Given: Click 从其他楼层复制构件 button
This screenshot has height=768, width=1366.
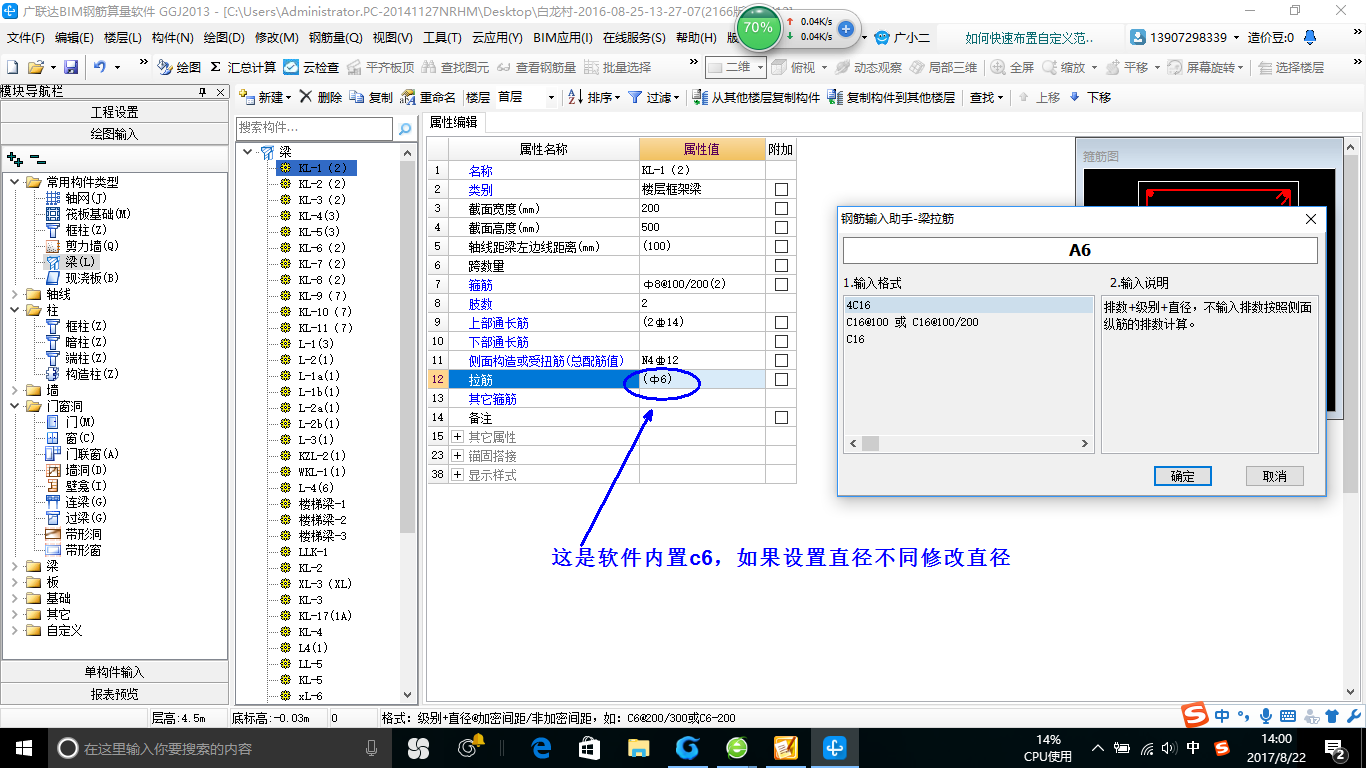Looking at the screenshot, I should [x=755, y=97].
